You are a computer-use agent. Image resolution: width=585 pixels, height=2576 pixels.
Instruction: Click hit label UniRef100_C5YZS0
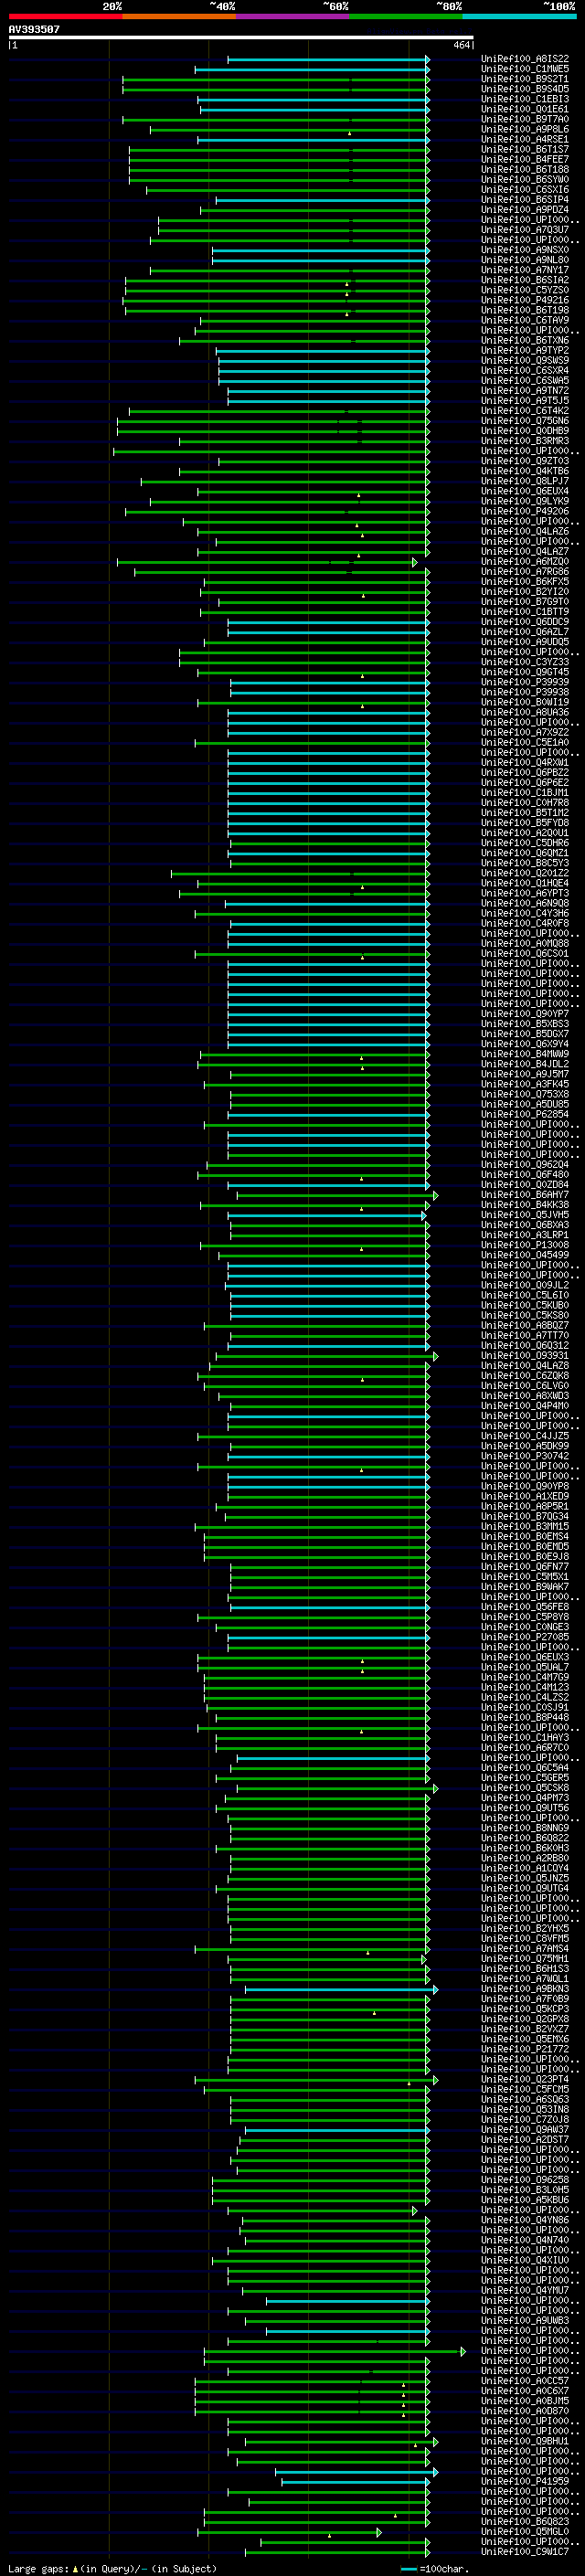[x=525, y=290]
